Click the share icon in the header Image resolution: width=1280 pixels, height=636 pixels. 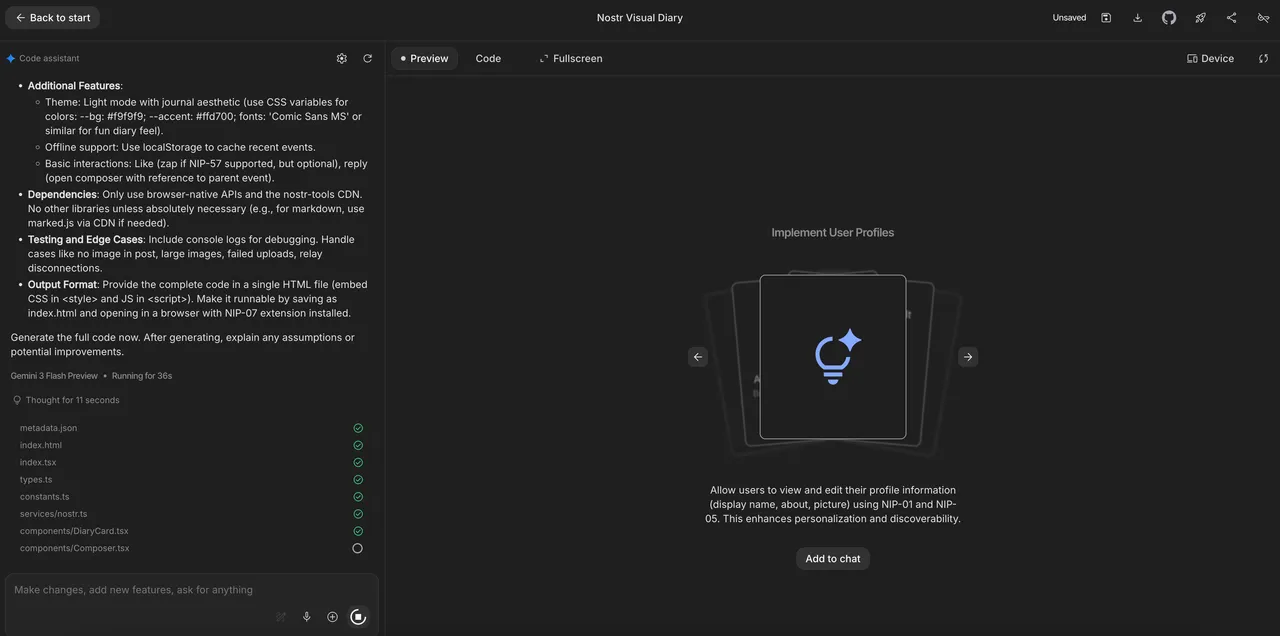(x=1231, y=18)
